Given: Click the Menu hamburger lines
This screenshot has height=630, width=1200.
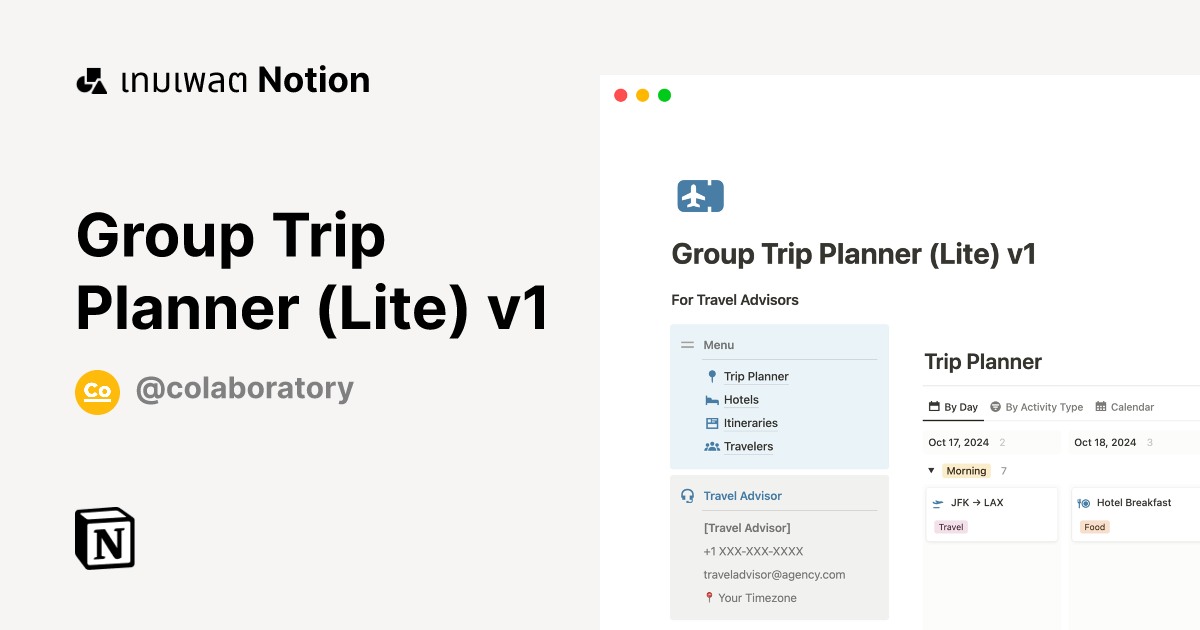Looking at the screenshot, I should pos(687,344).
